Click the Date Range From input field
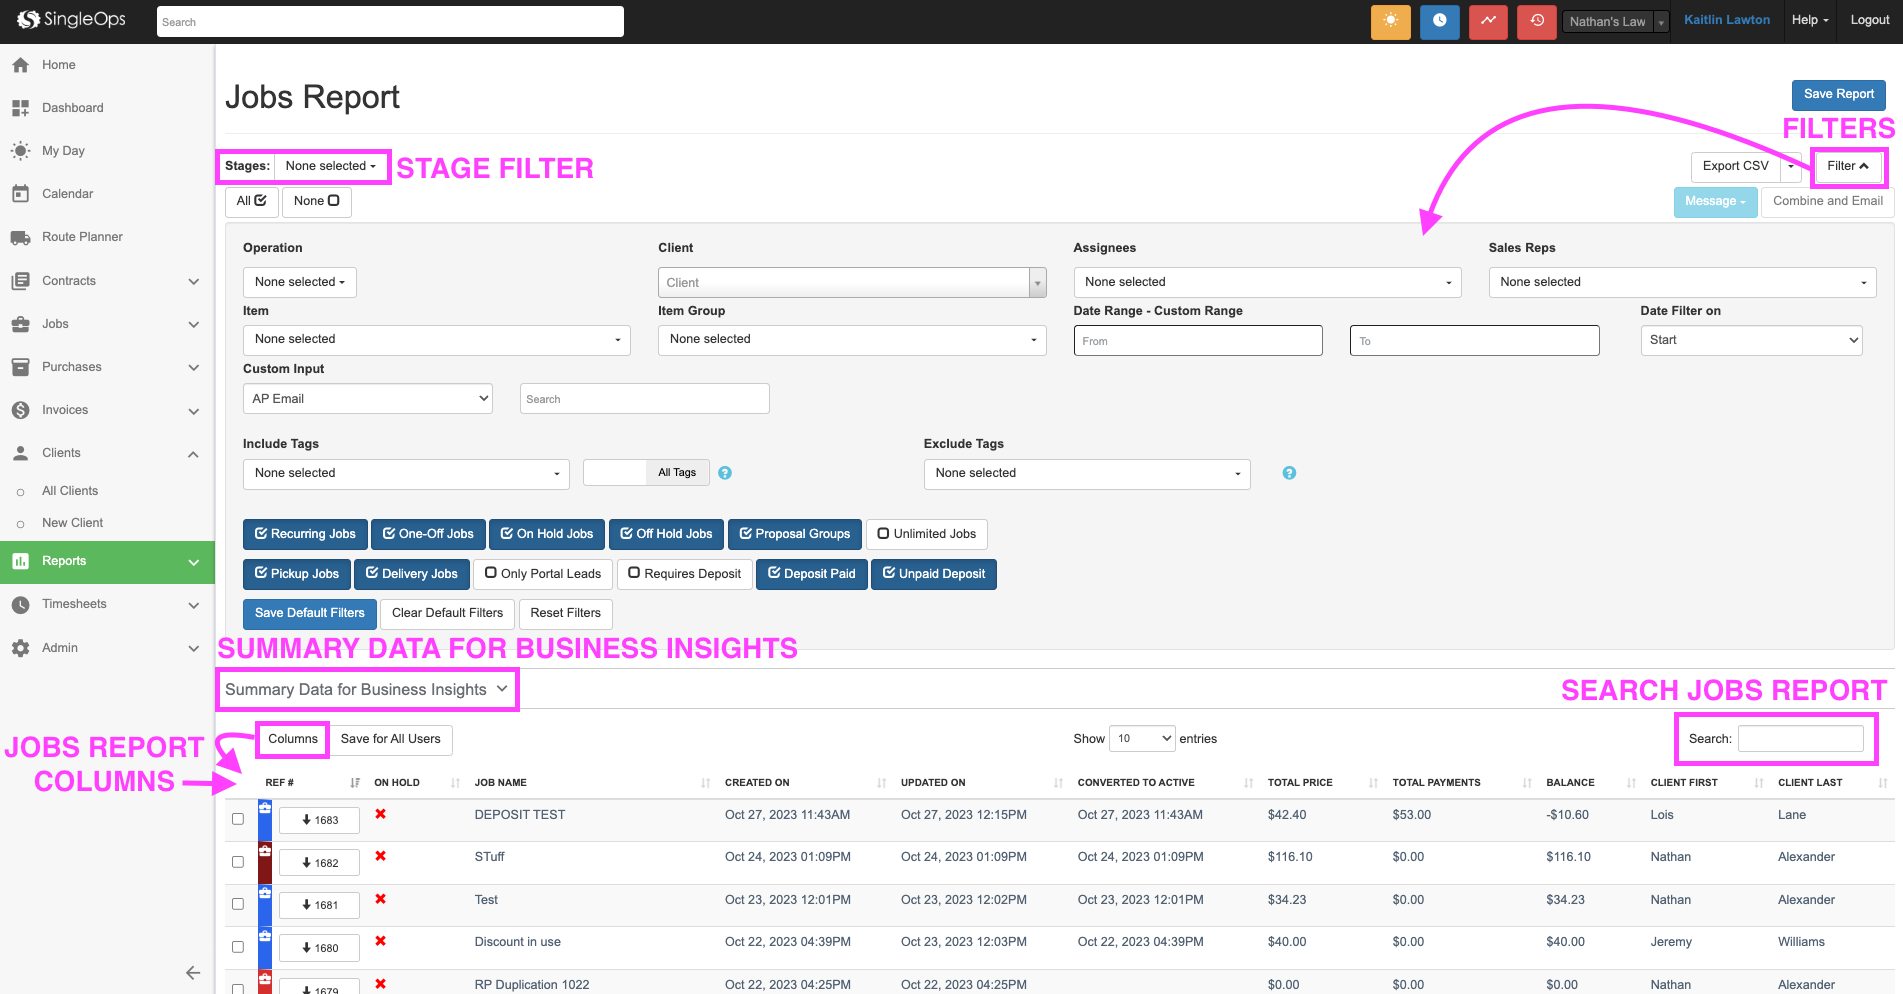The width and height of the screenshot is (1903, 994). point(1197,341)
